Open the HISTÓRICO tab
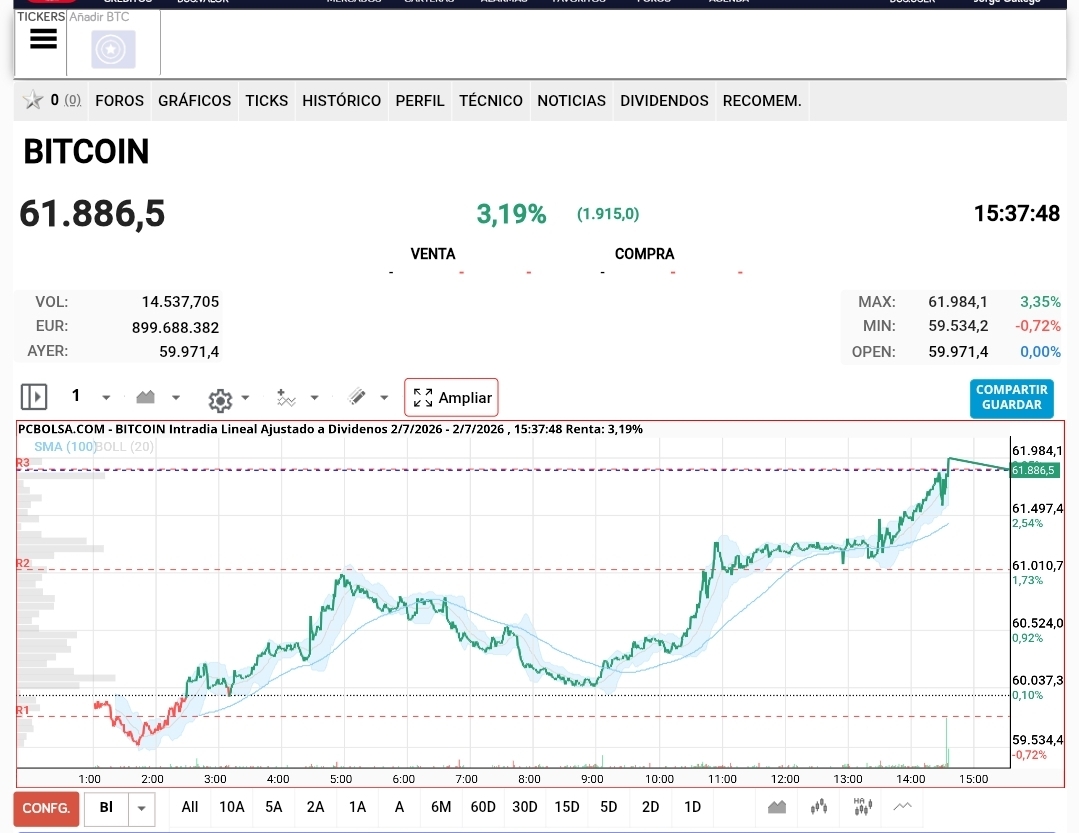 [341, 101]
